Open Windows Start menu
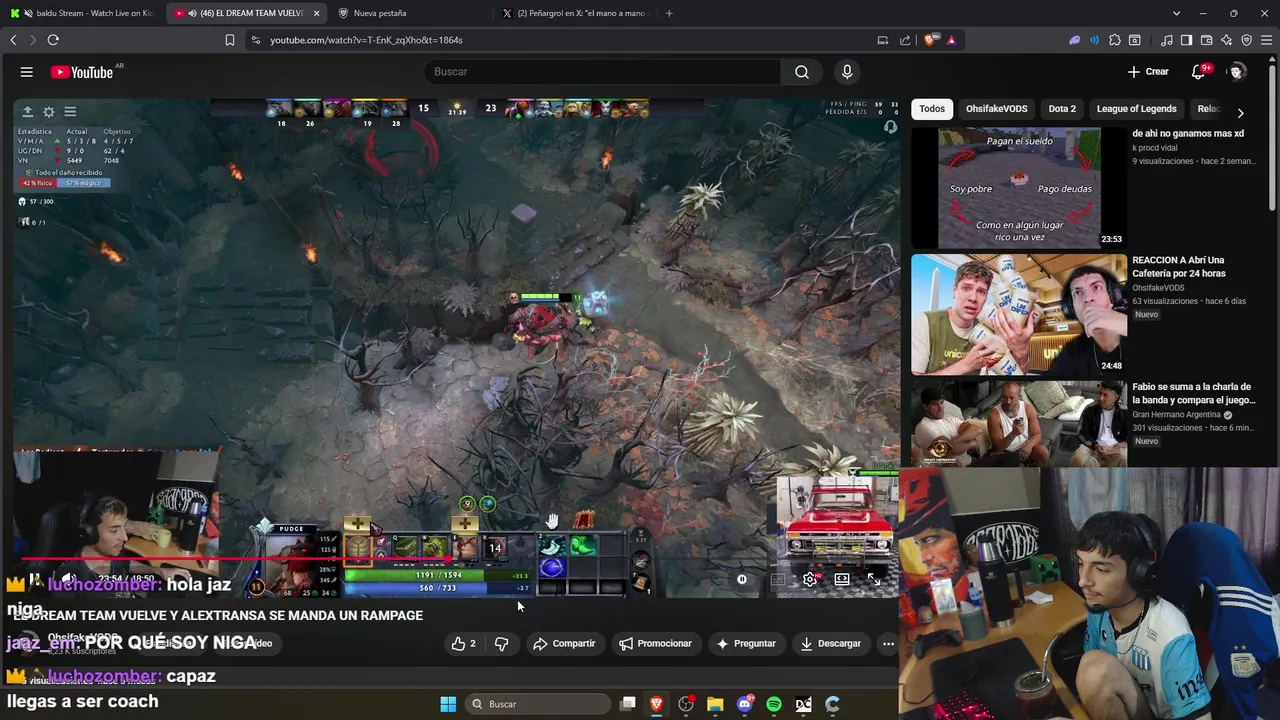 (448, 704)
